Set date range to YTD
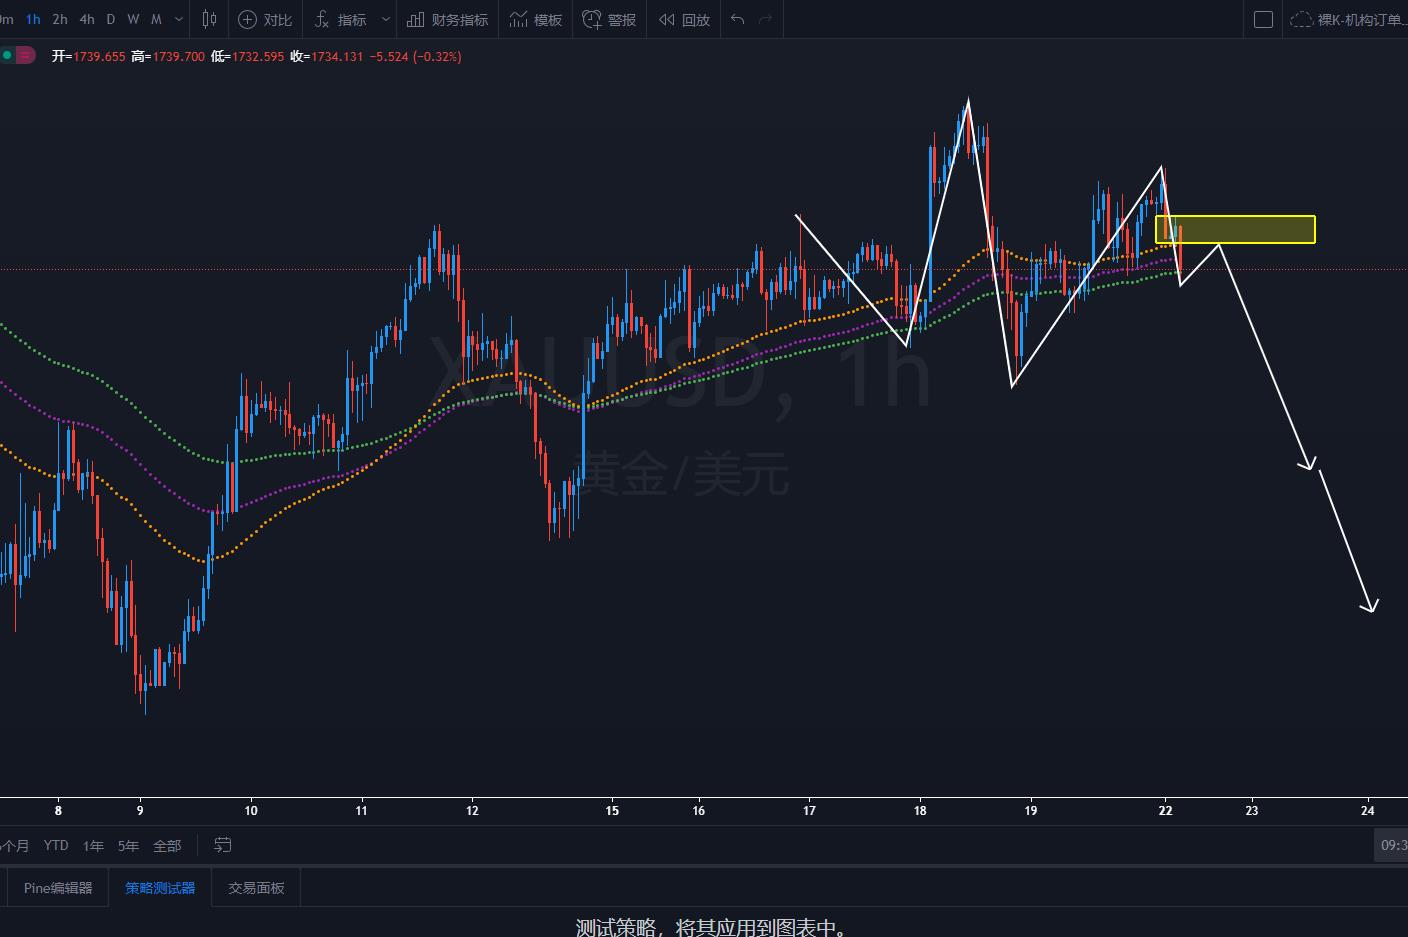Screen dimensions: 1408x937 click(x=56, y=845)
